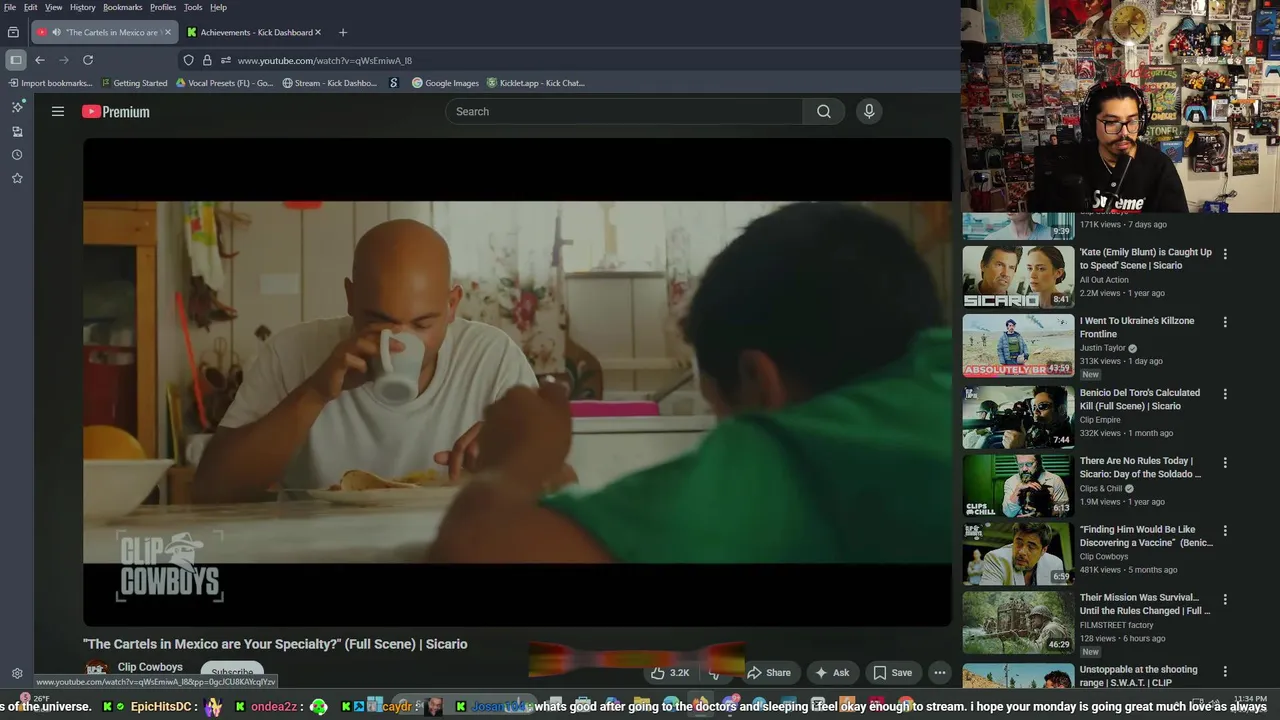Click the Ask button below video
The image size is (1280, 720).
coord(832,673)
